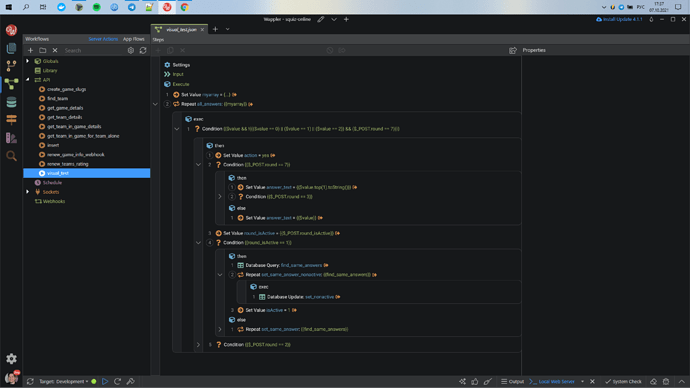Click the new folder icon in Workflows
The height and width of the screenshot is (390, 690).
click(43, 51)
